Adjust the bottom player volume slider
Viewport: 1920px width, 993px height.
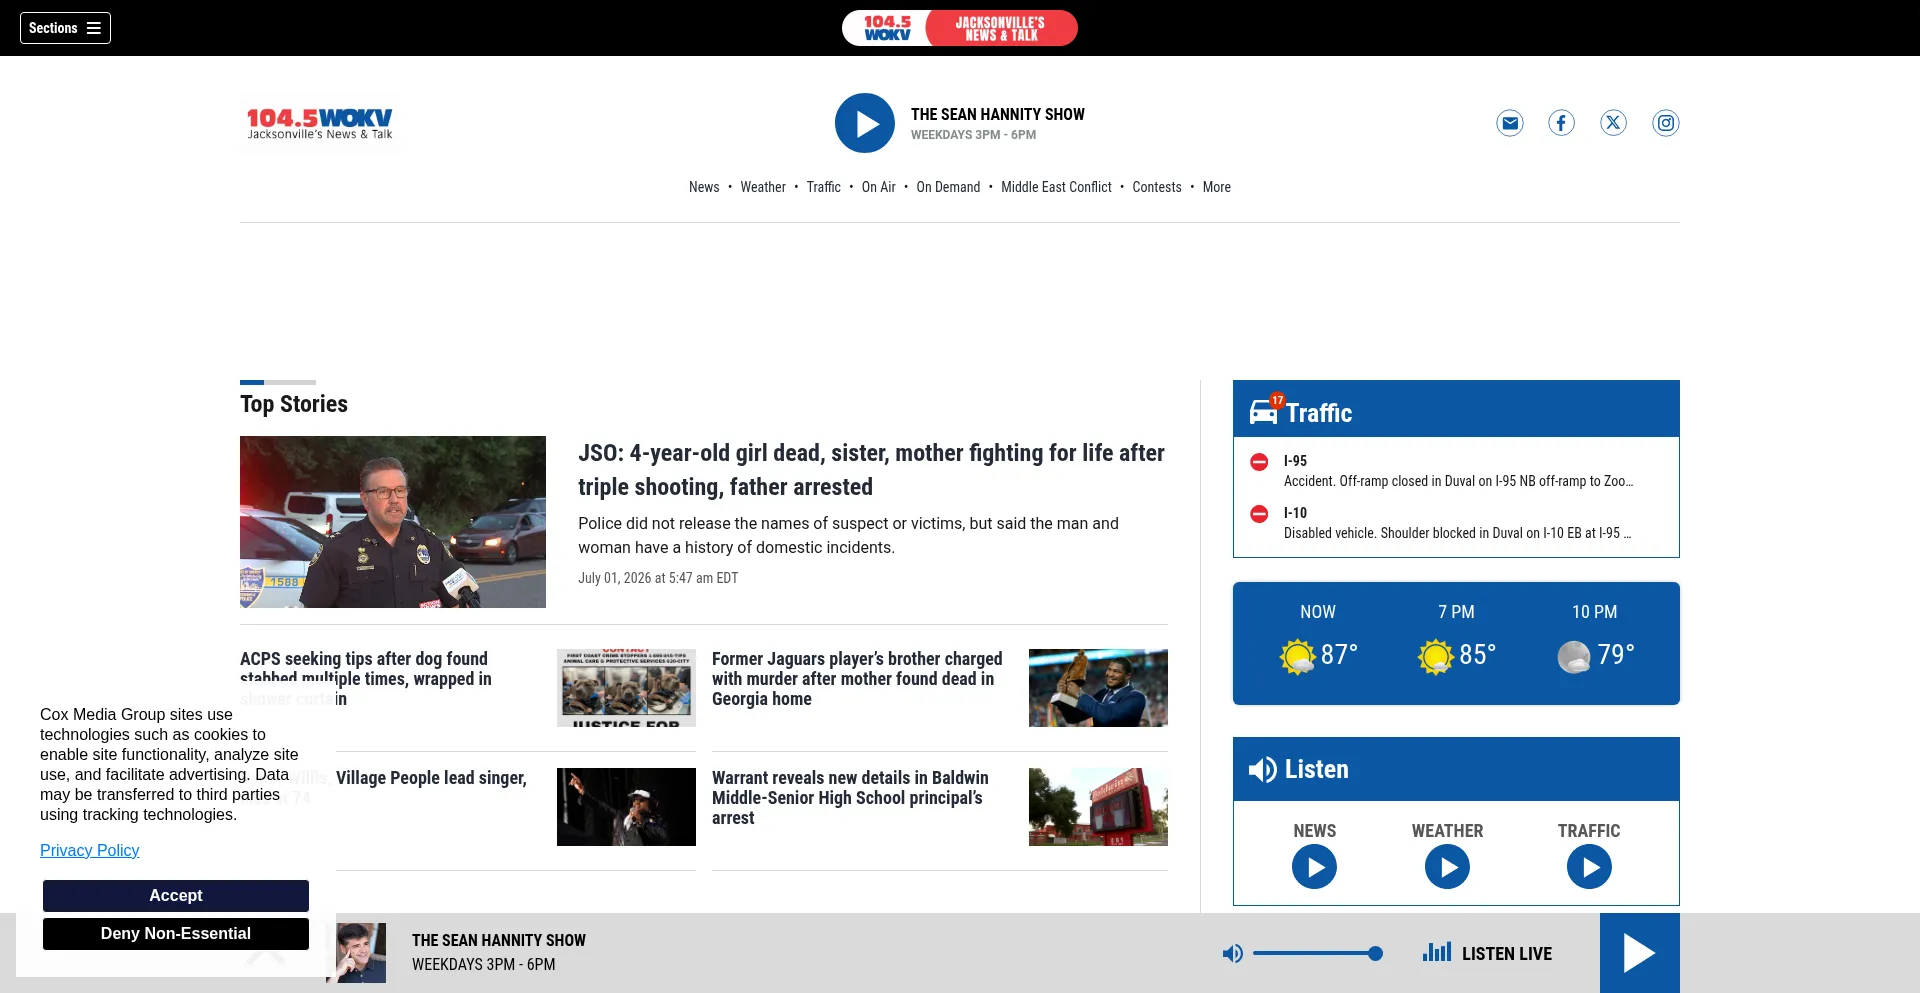(x=1318, y=954)
